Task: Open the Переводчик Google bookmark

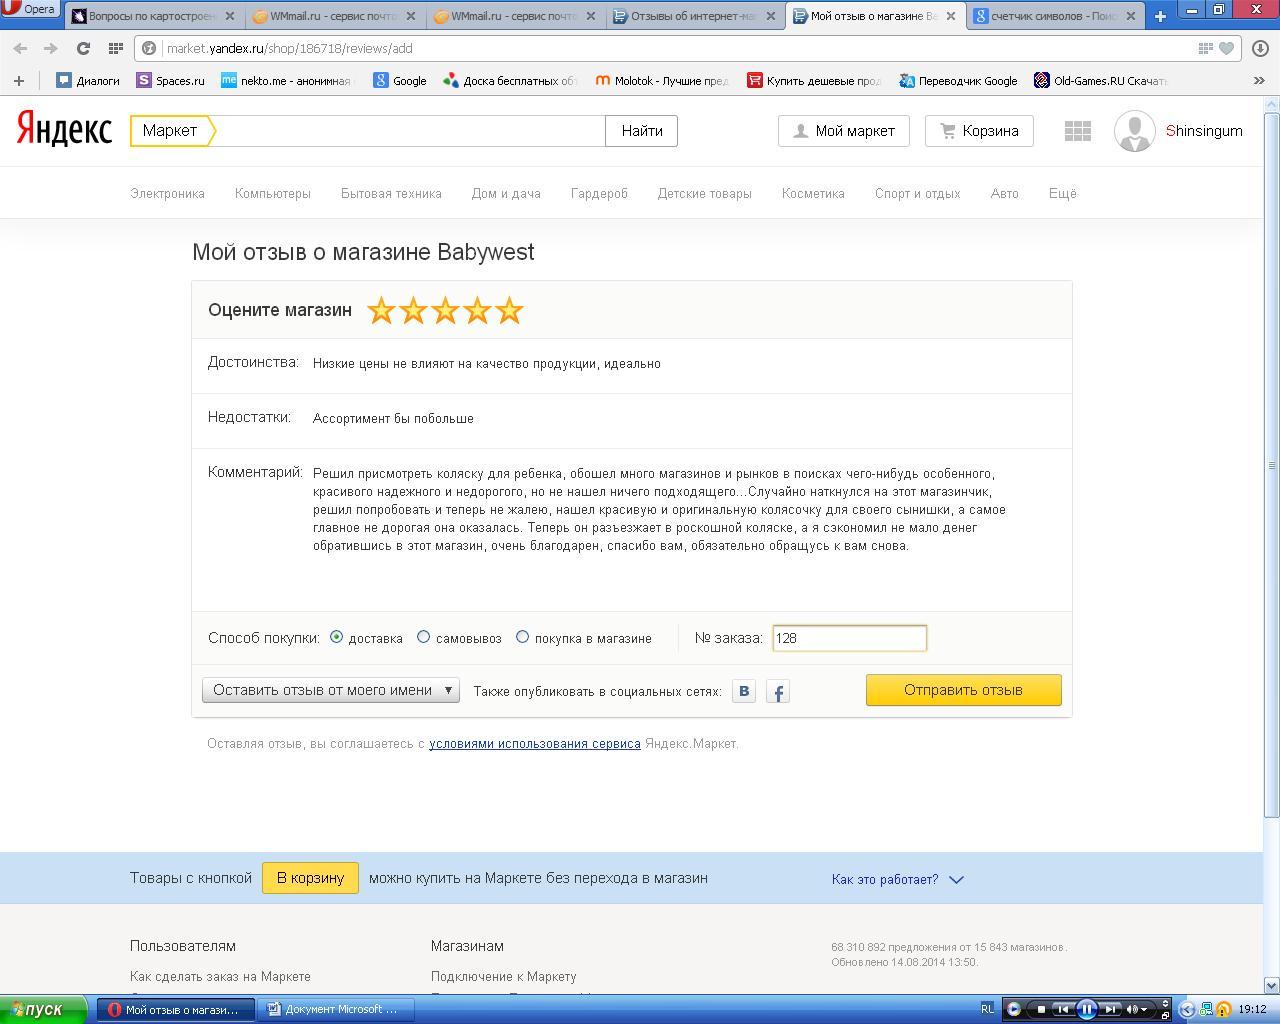Action: point(958,81)
